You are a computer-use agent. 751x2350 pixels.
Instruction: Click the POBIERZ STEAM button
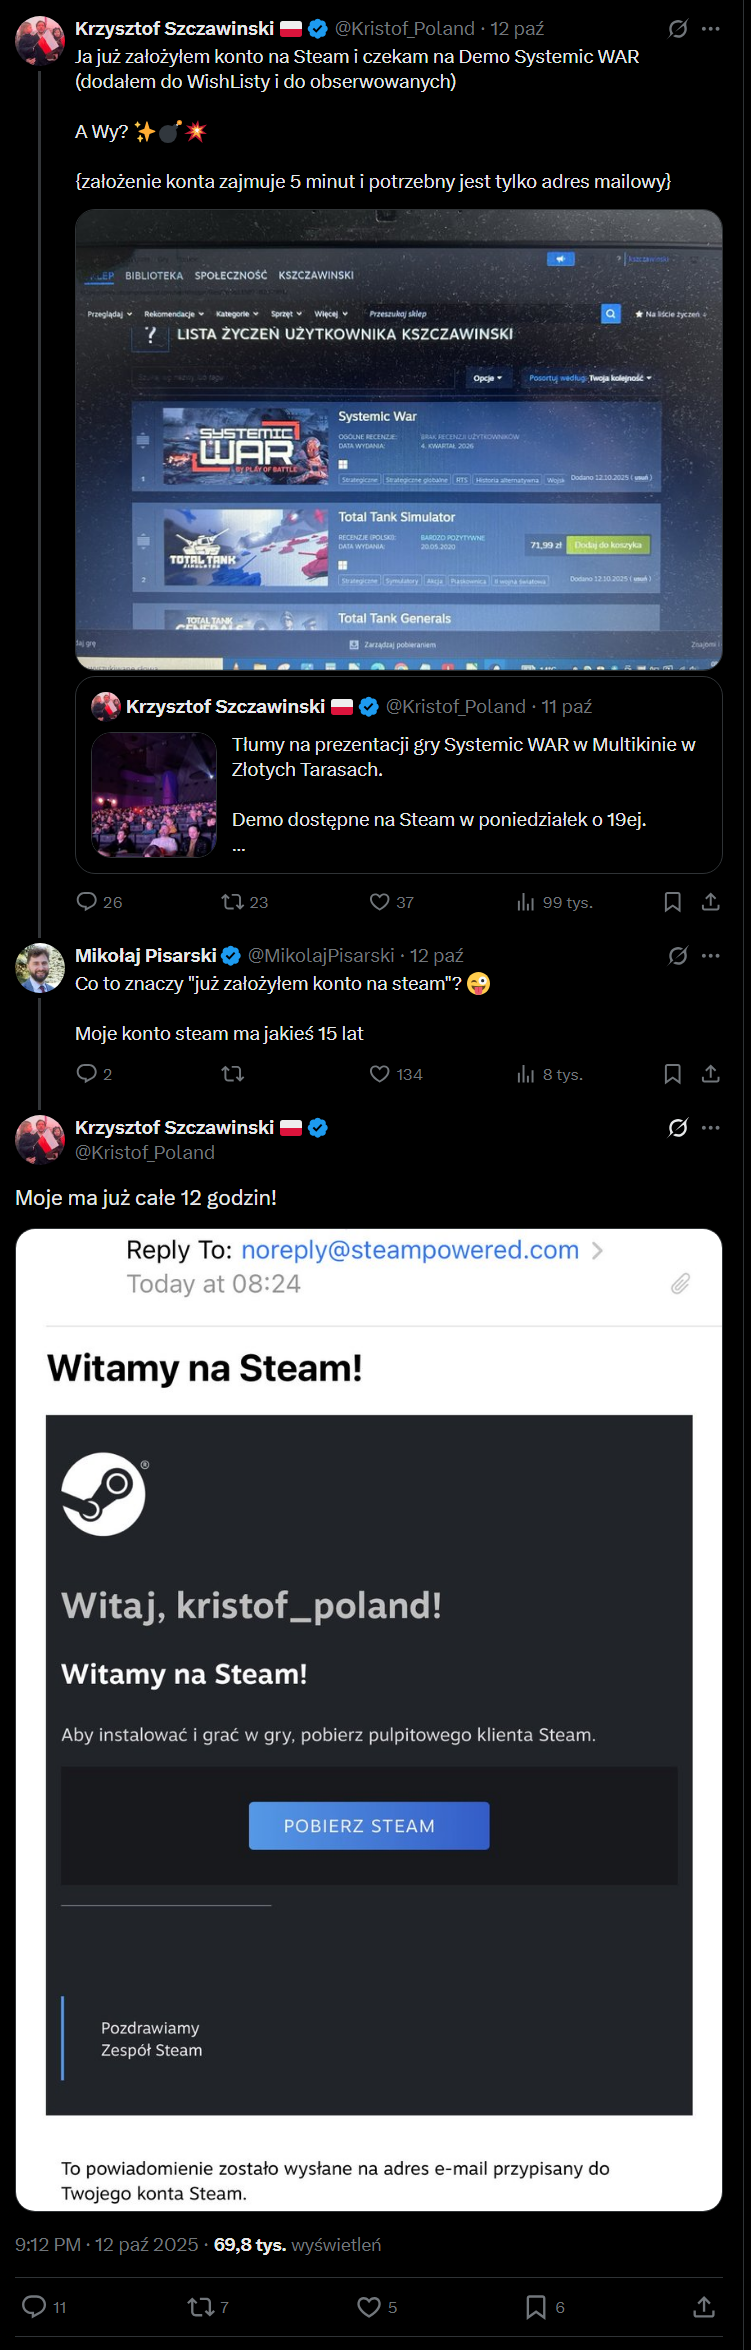coord(369,1826)
